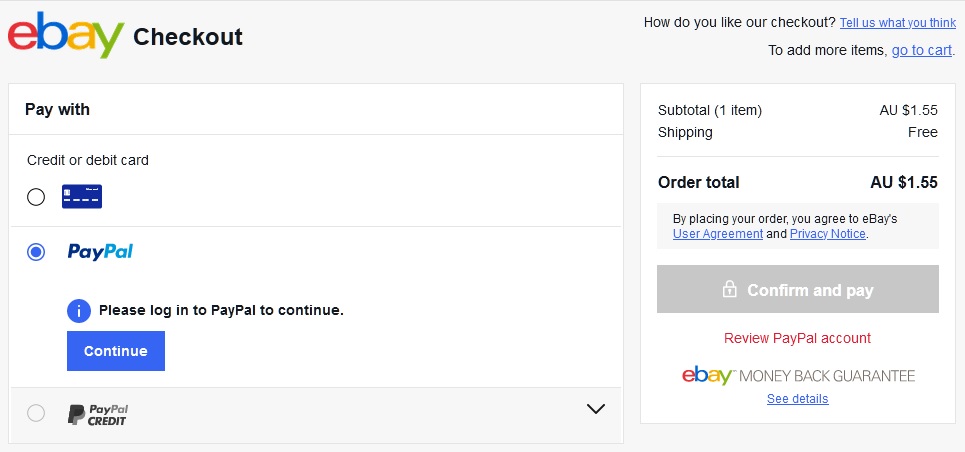The image size is (965, 452).
Task: Select the credit or debit card radio button
Action: 36,197
